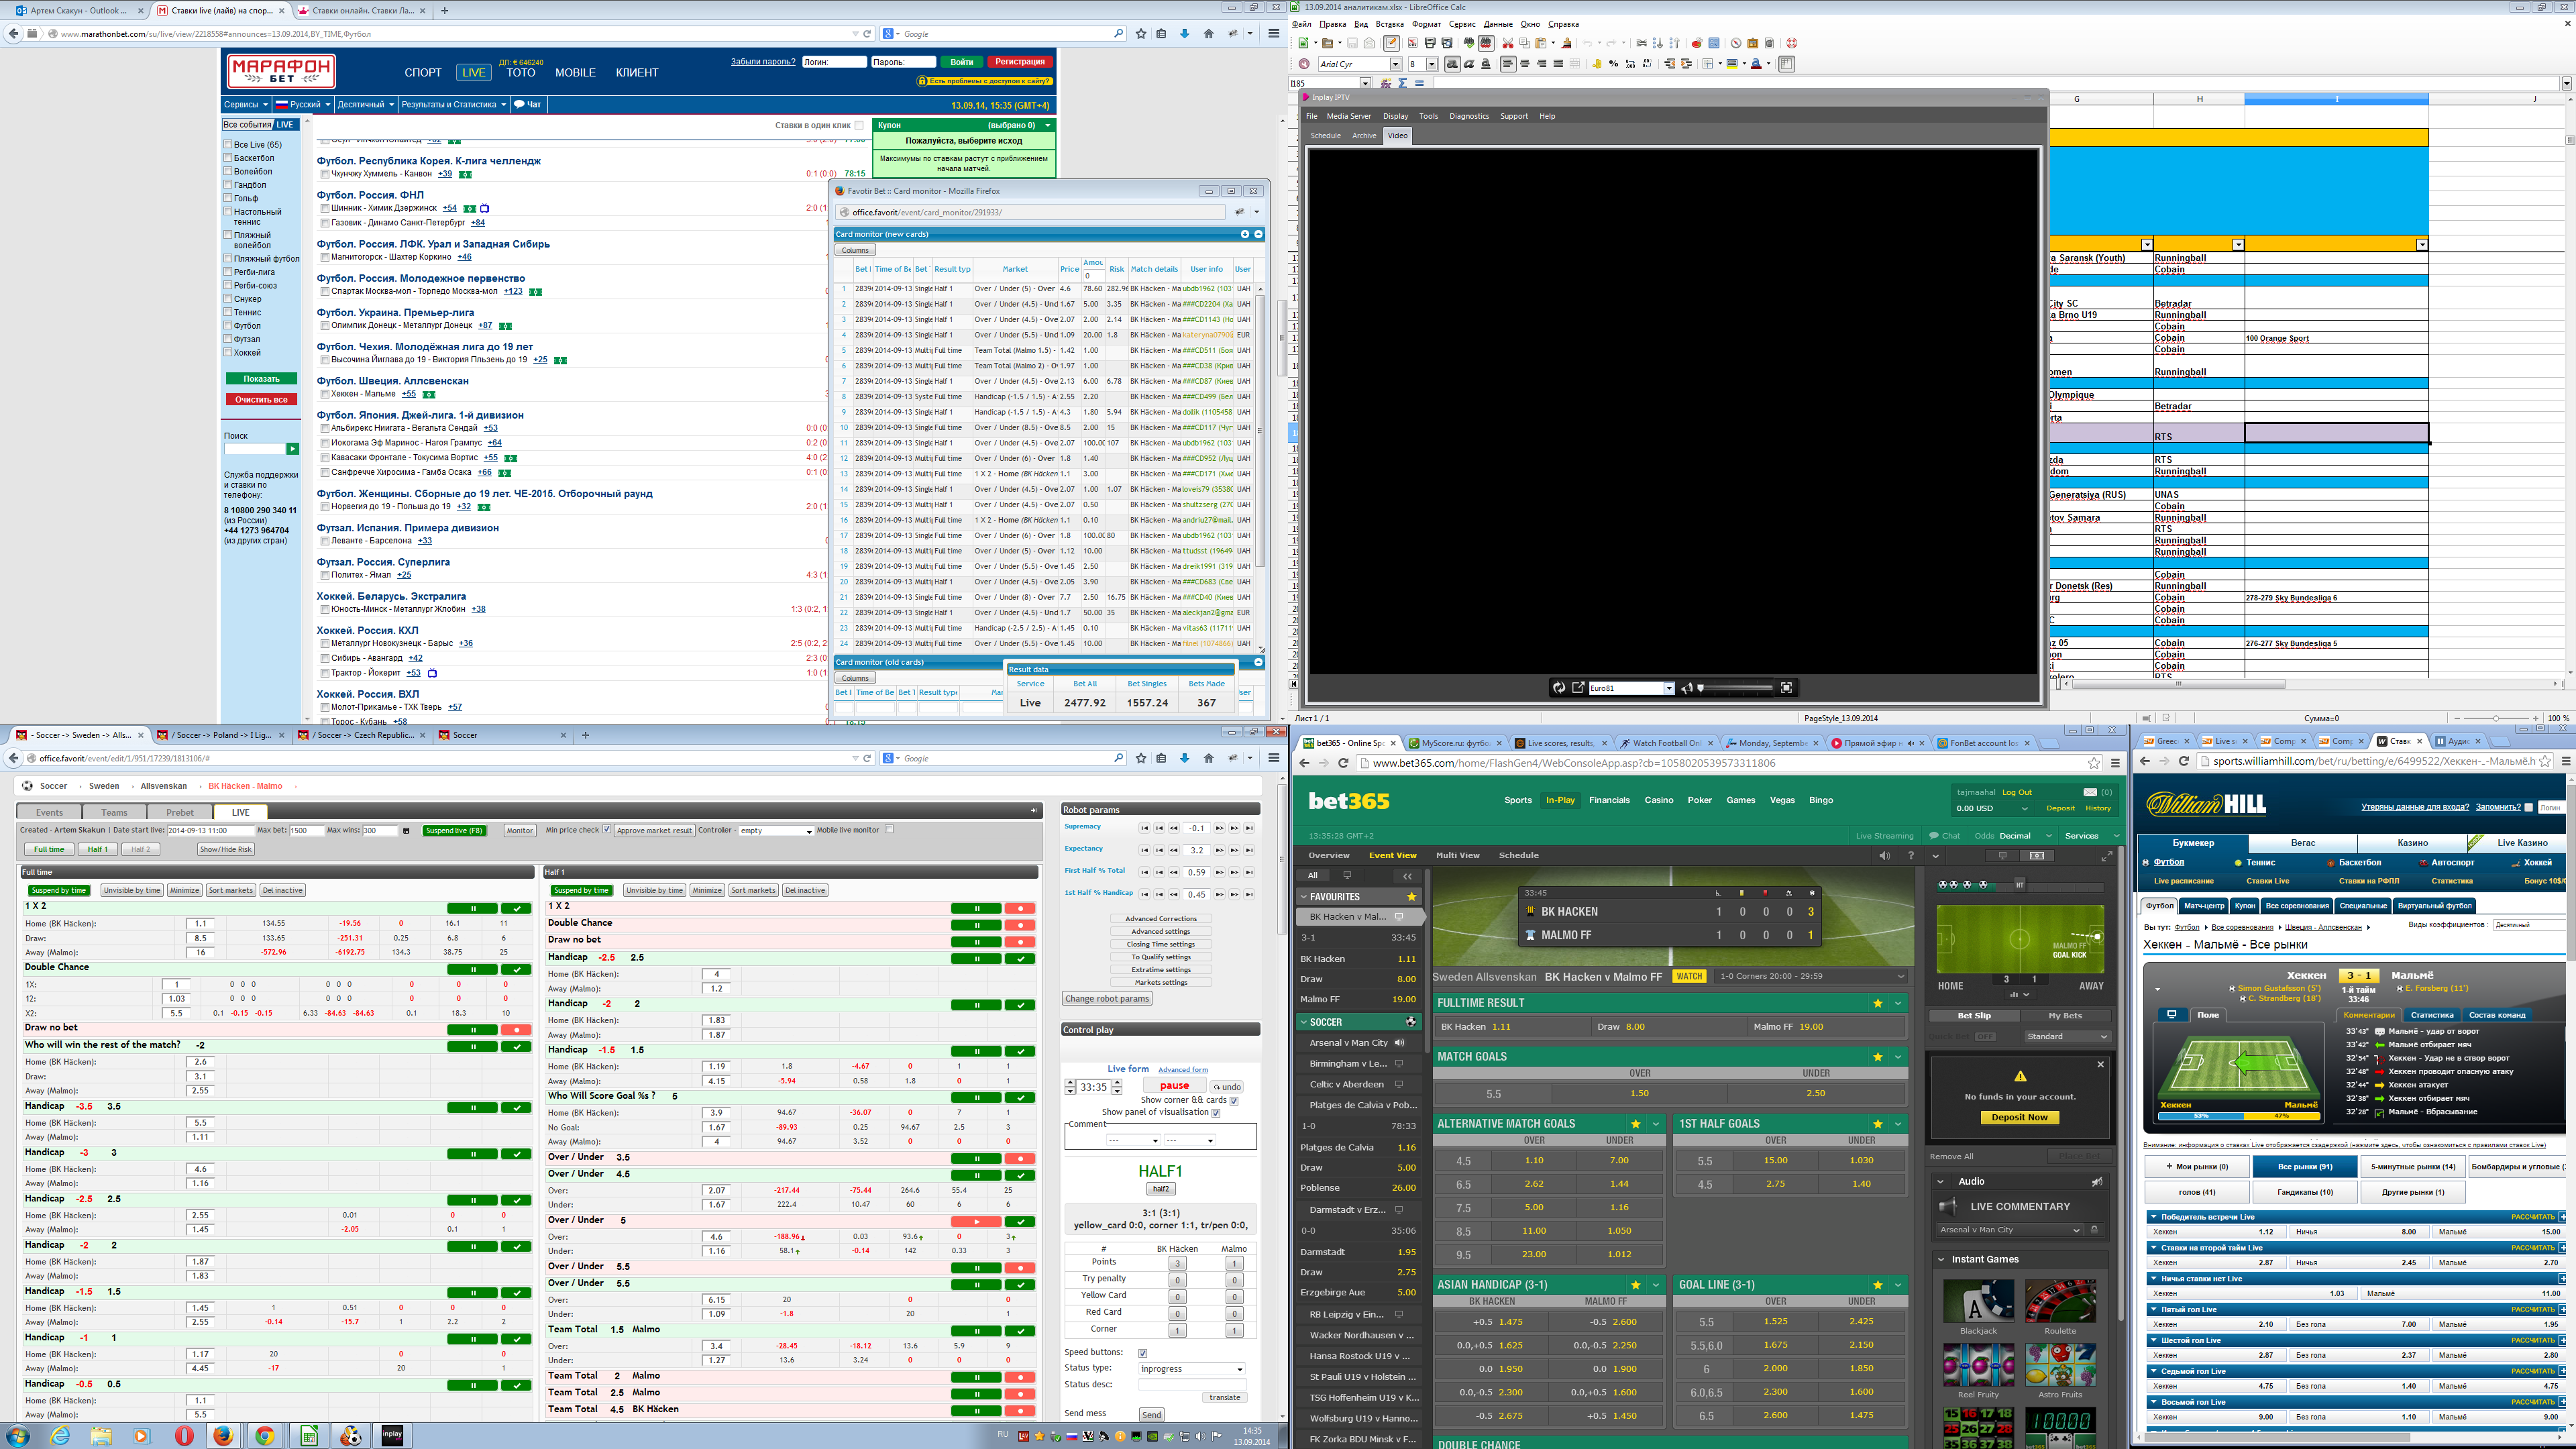Open the Arial Cyr font name dropdown
The image size is (2576, 1449).
coord(1396,64)
